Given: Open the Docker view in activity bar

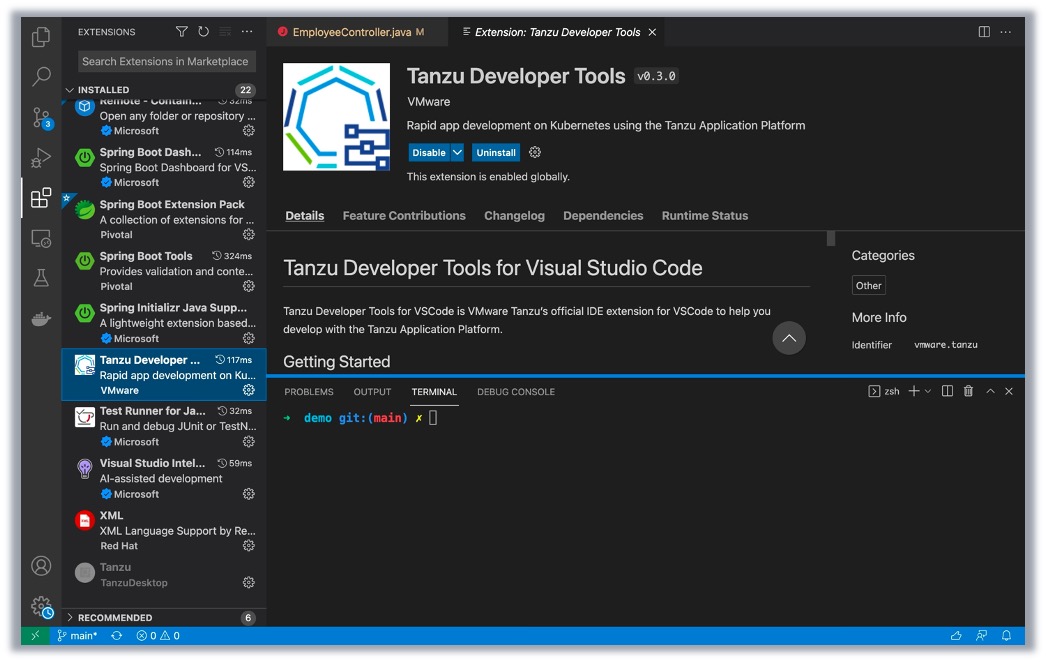Looking at the screenshot, I should point(41,320).
